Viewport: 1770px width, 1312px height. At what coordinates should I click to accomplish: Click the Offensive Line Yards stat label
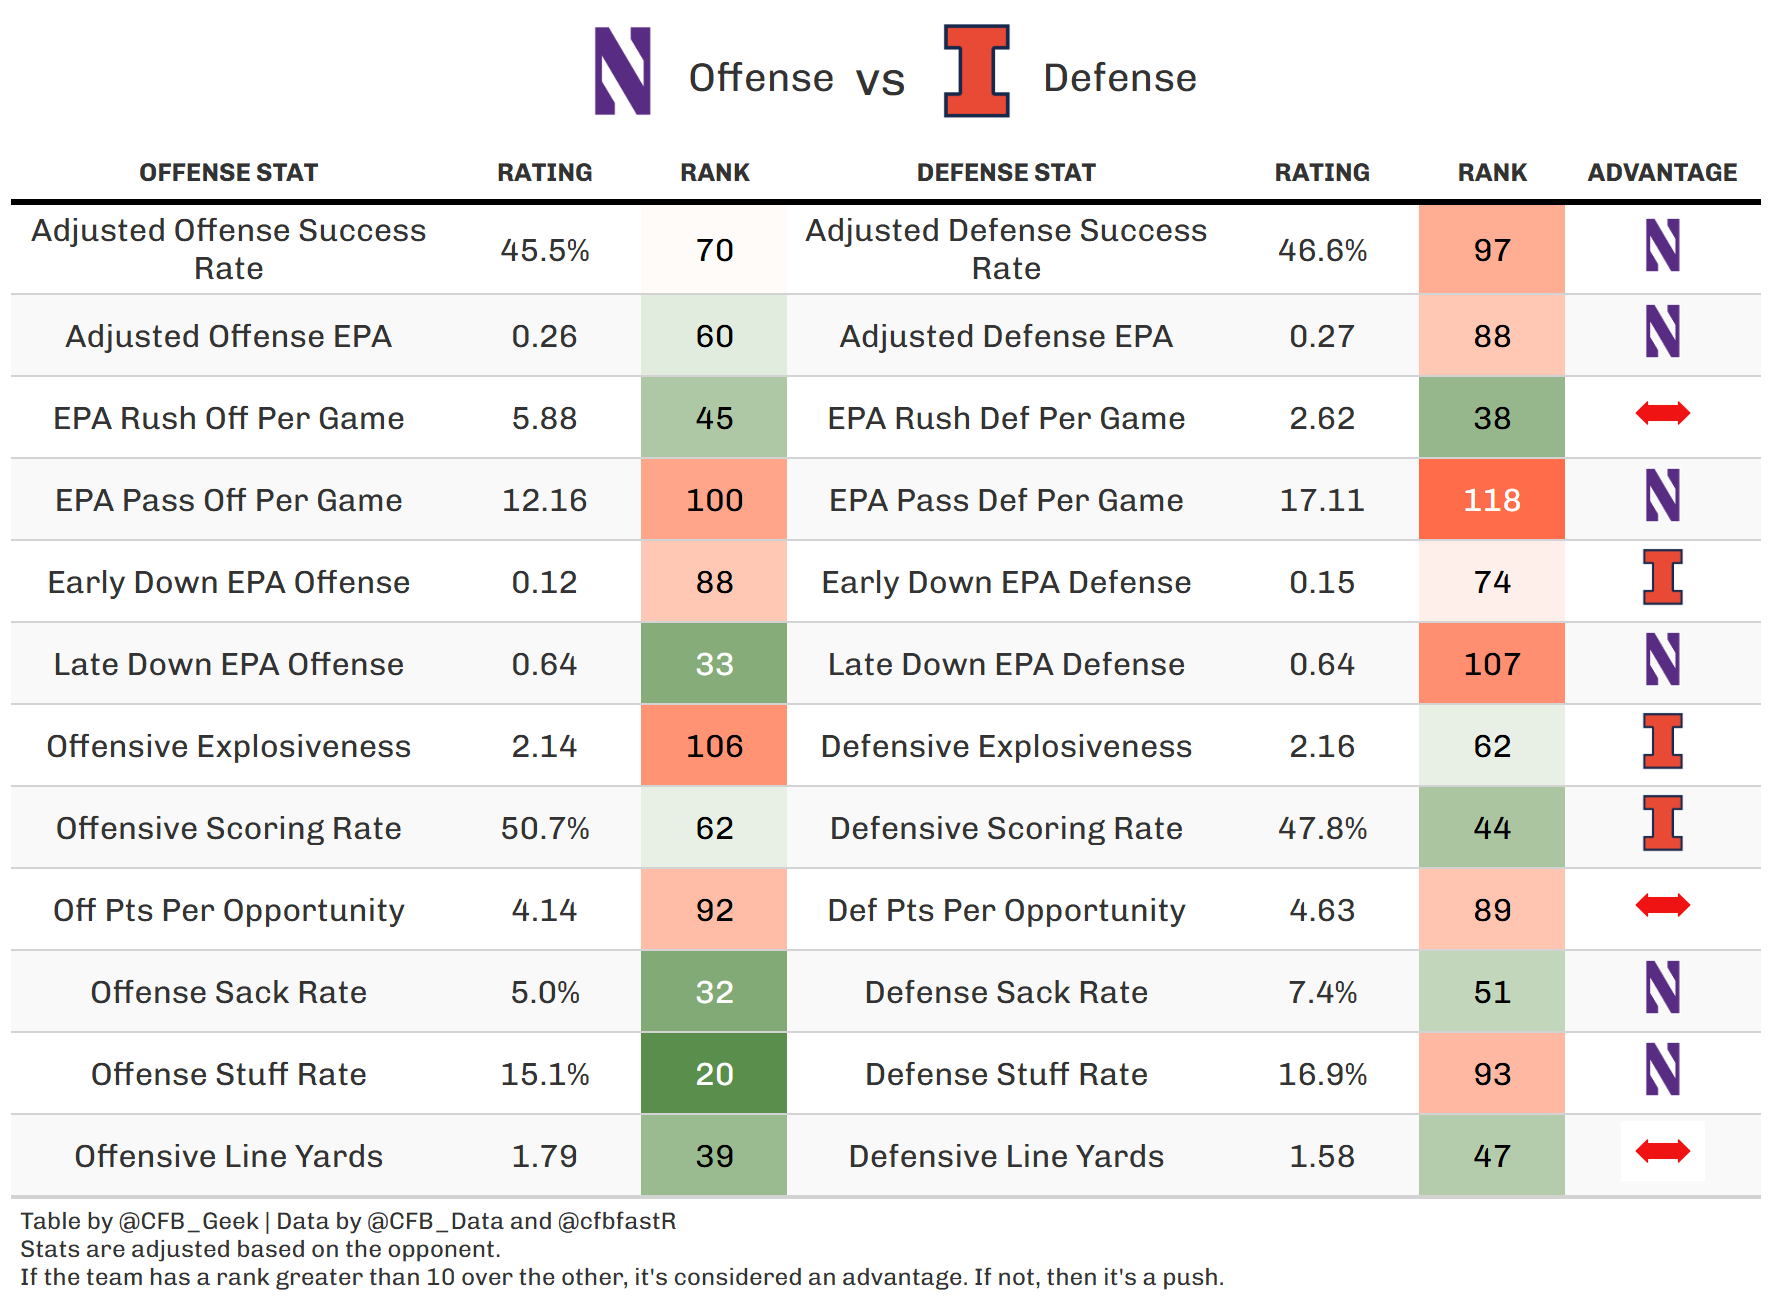(x=228, y=1156)
